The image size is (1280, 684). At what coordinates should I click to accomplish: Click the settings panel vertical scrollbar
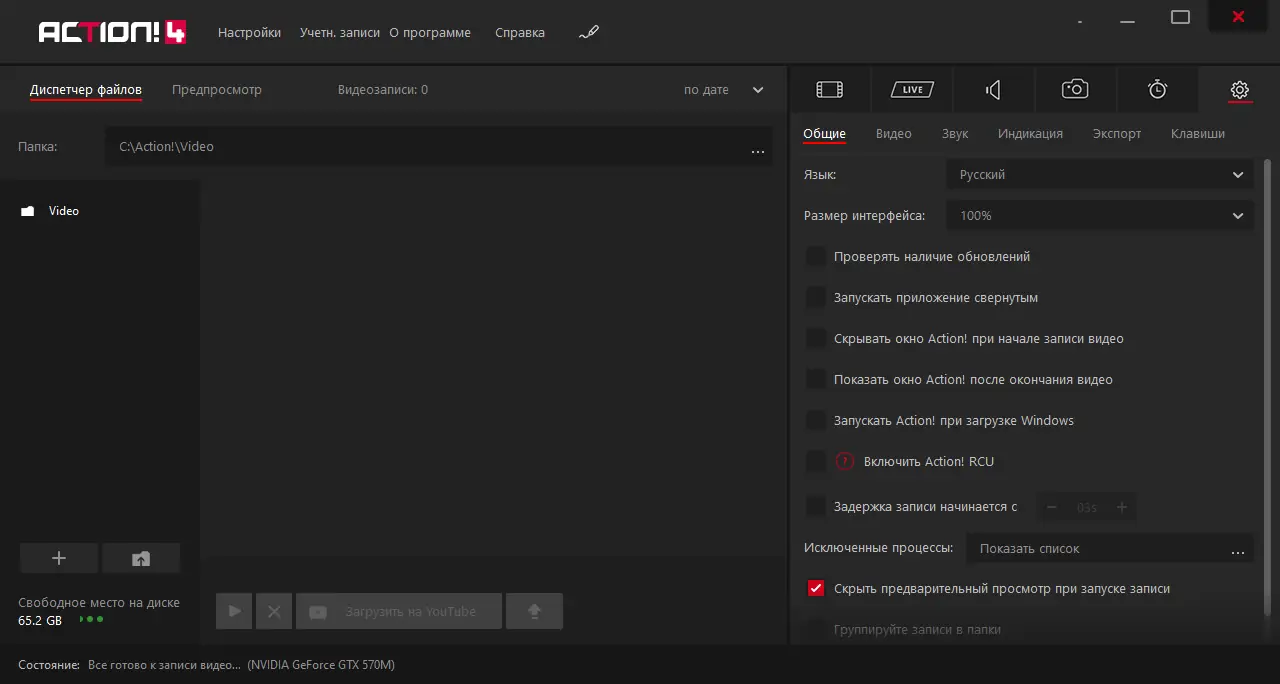pos(1268,388)
